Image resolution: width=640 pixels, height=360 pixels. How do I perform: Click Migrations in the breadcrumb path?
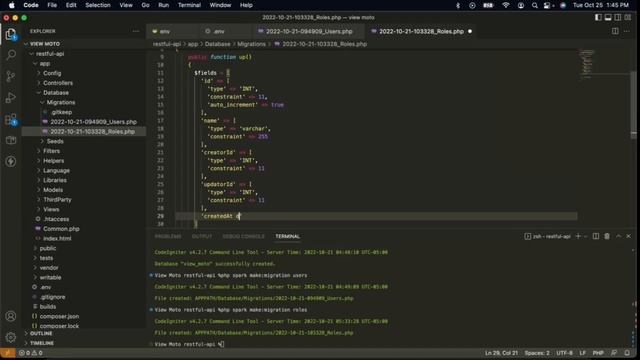tap(251, 44)
